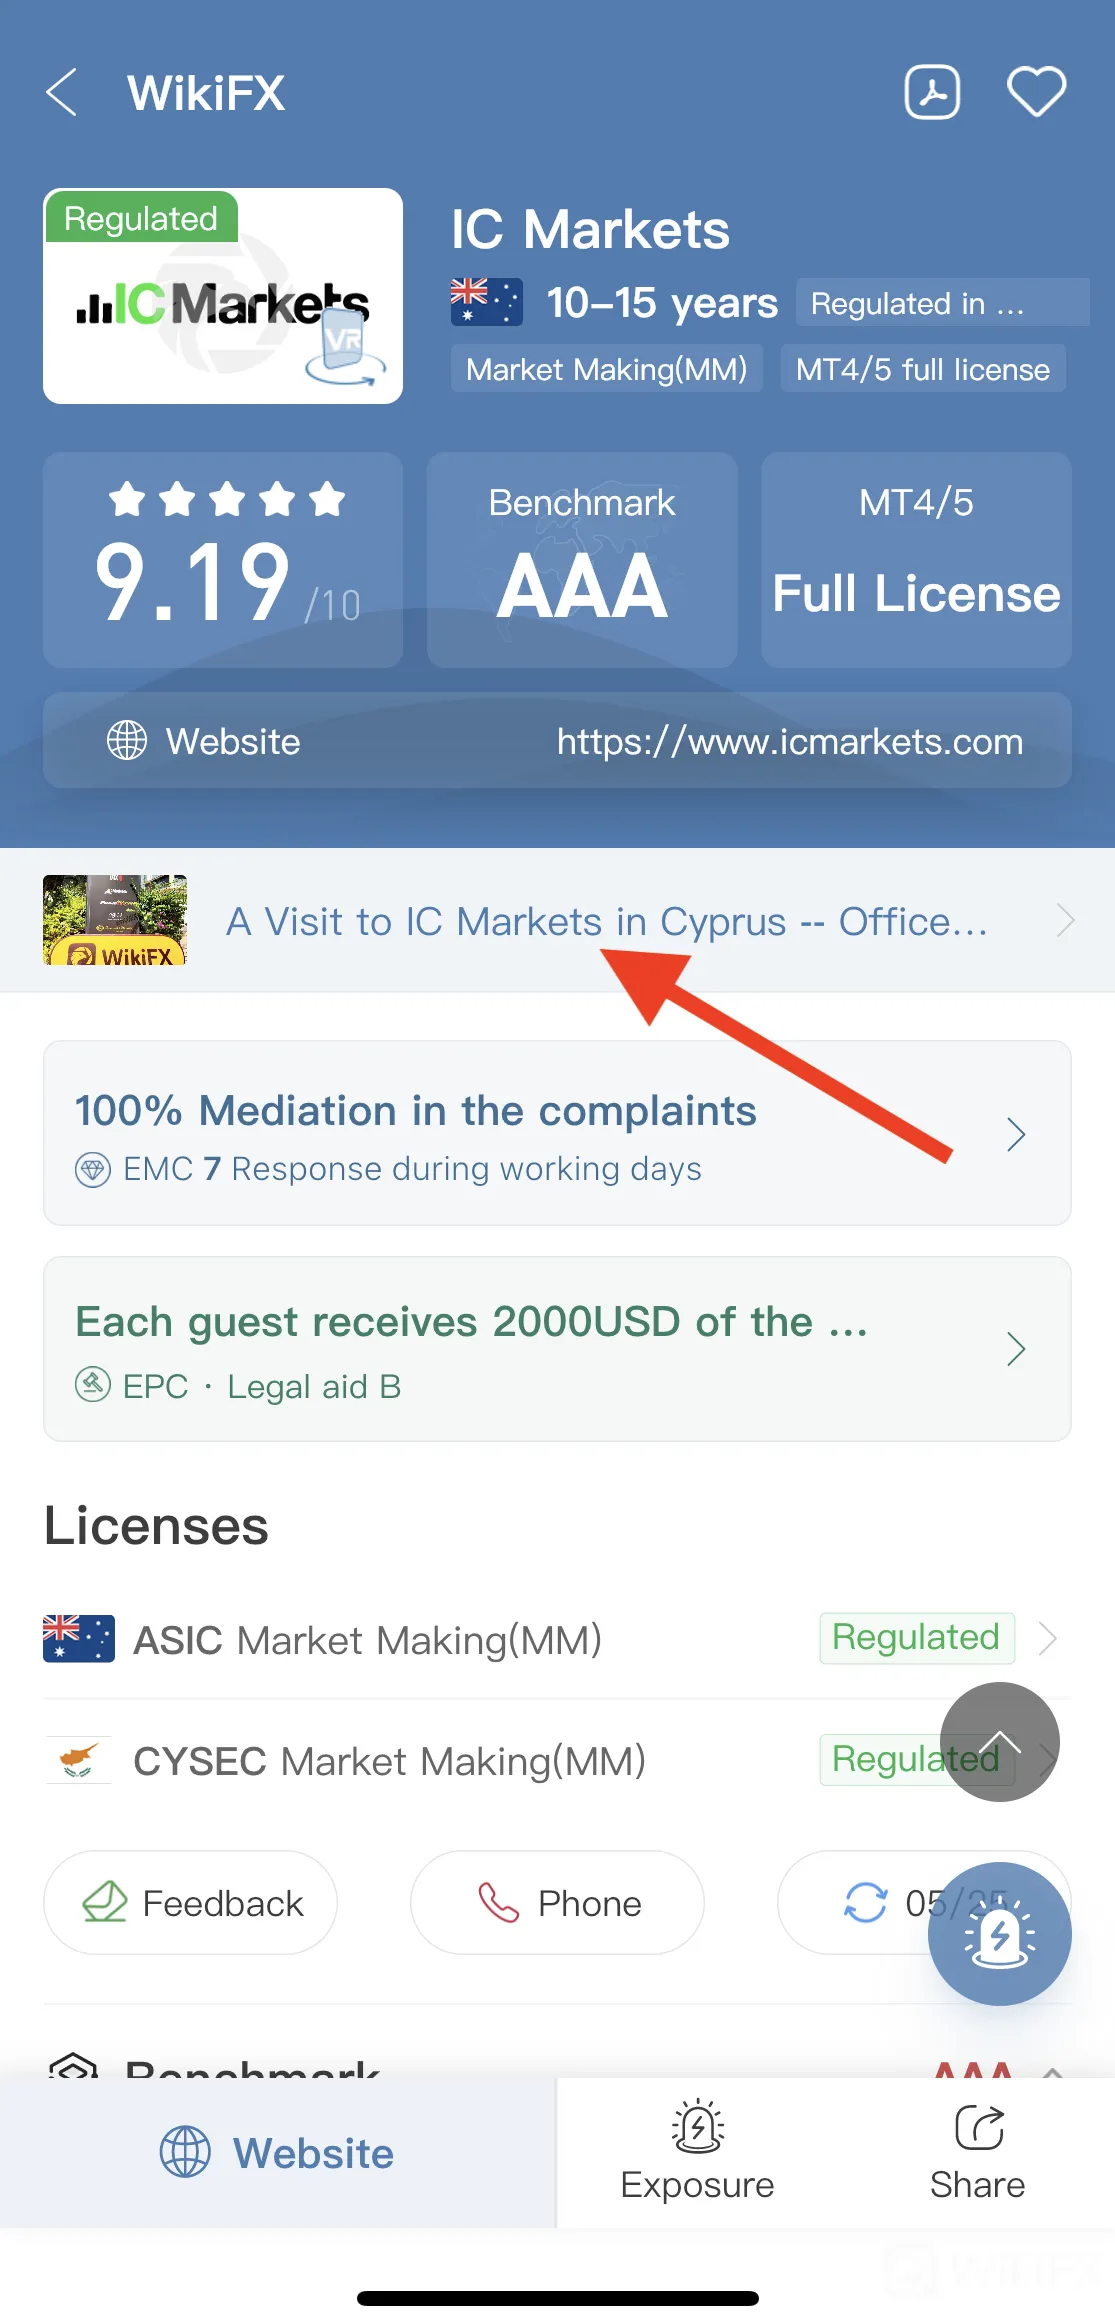Open the Cyprus office visit article arrow
This screenshot has height=2318, width=1115.
1066,920
